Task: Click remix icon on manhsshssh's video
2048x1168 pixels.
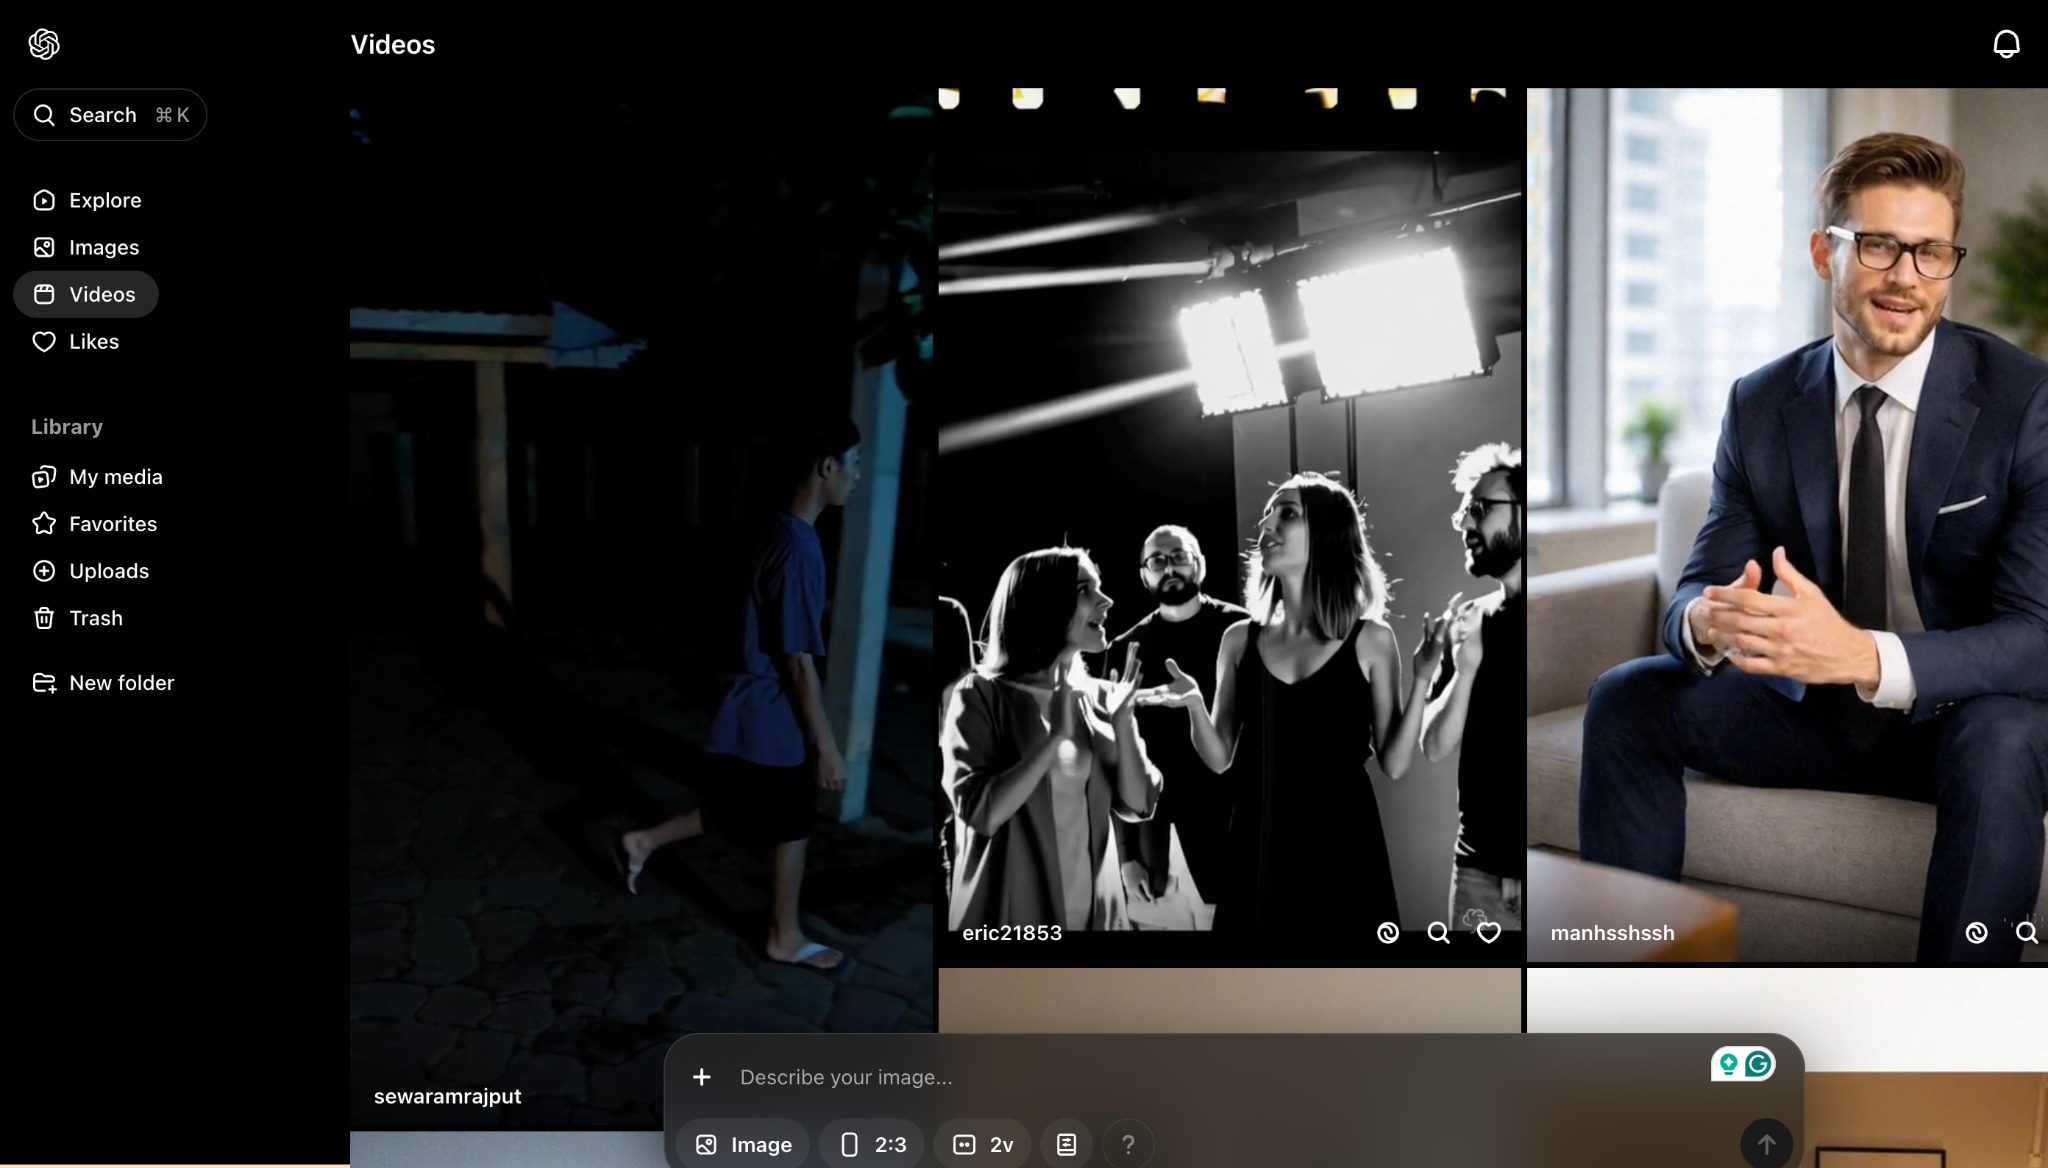Action: [1976, 933]
